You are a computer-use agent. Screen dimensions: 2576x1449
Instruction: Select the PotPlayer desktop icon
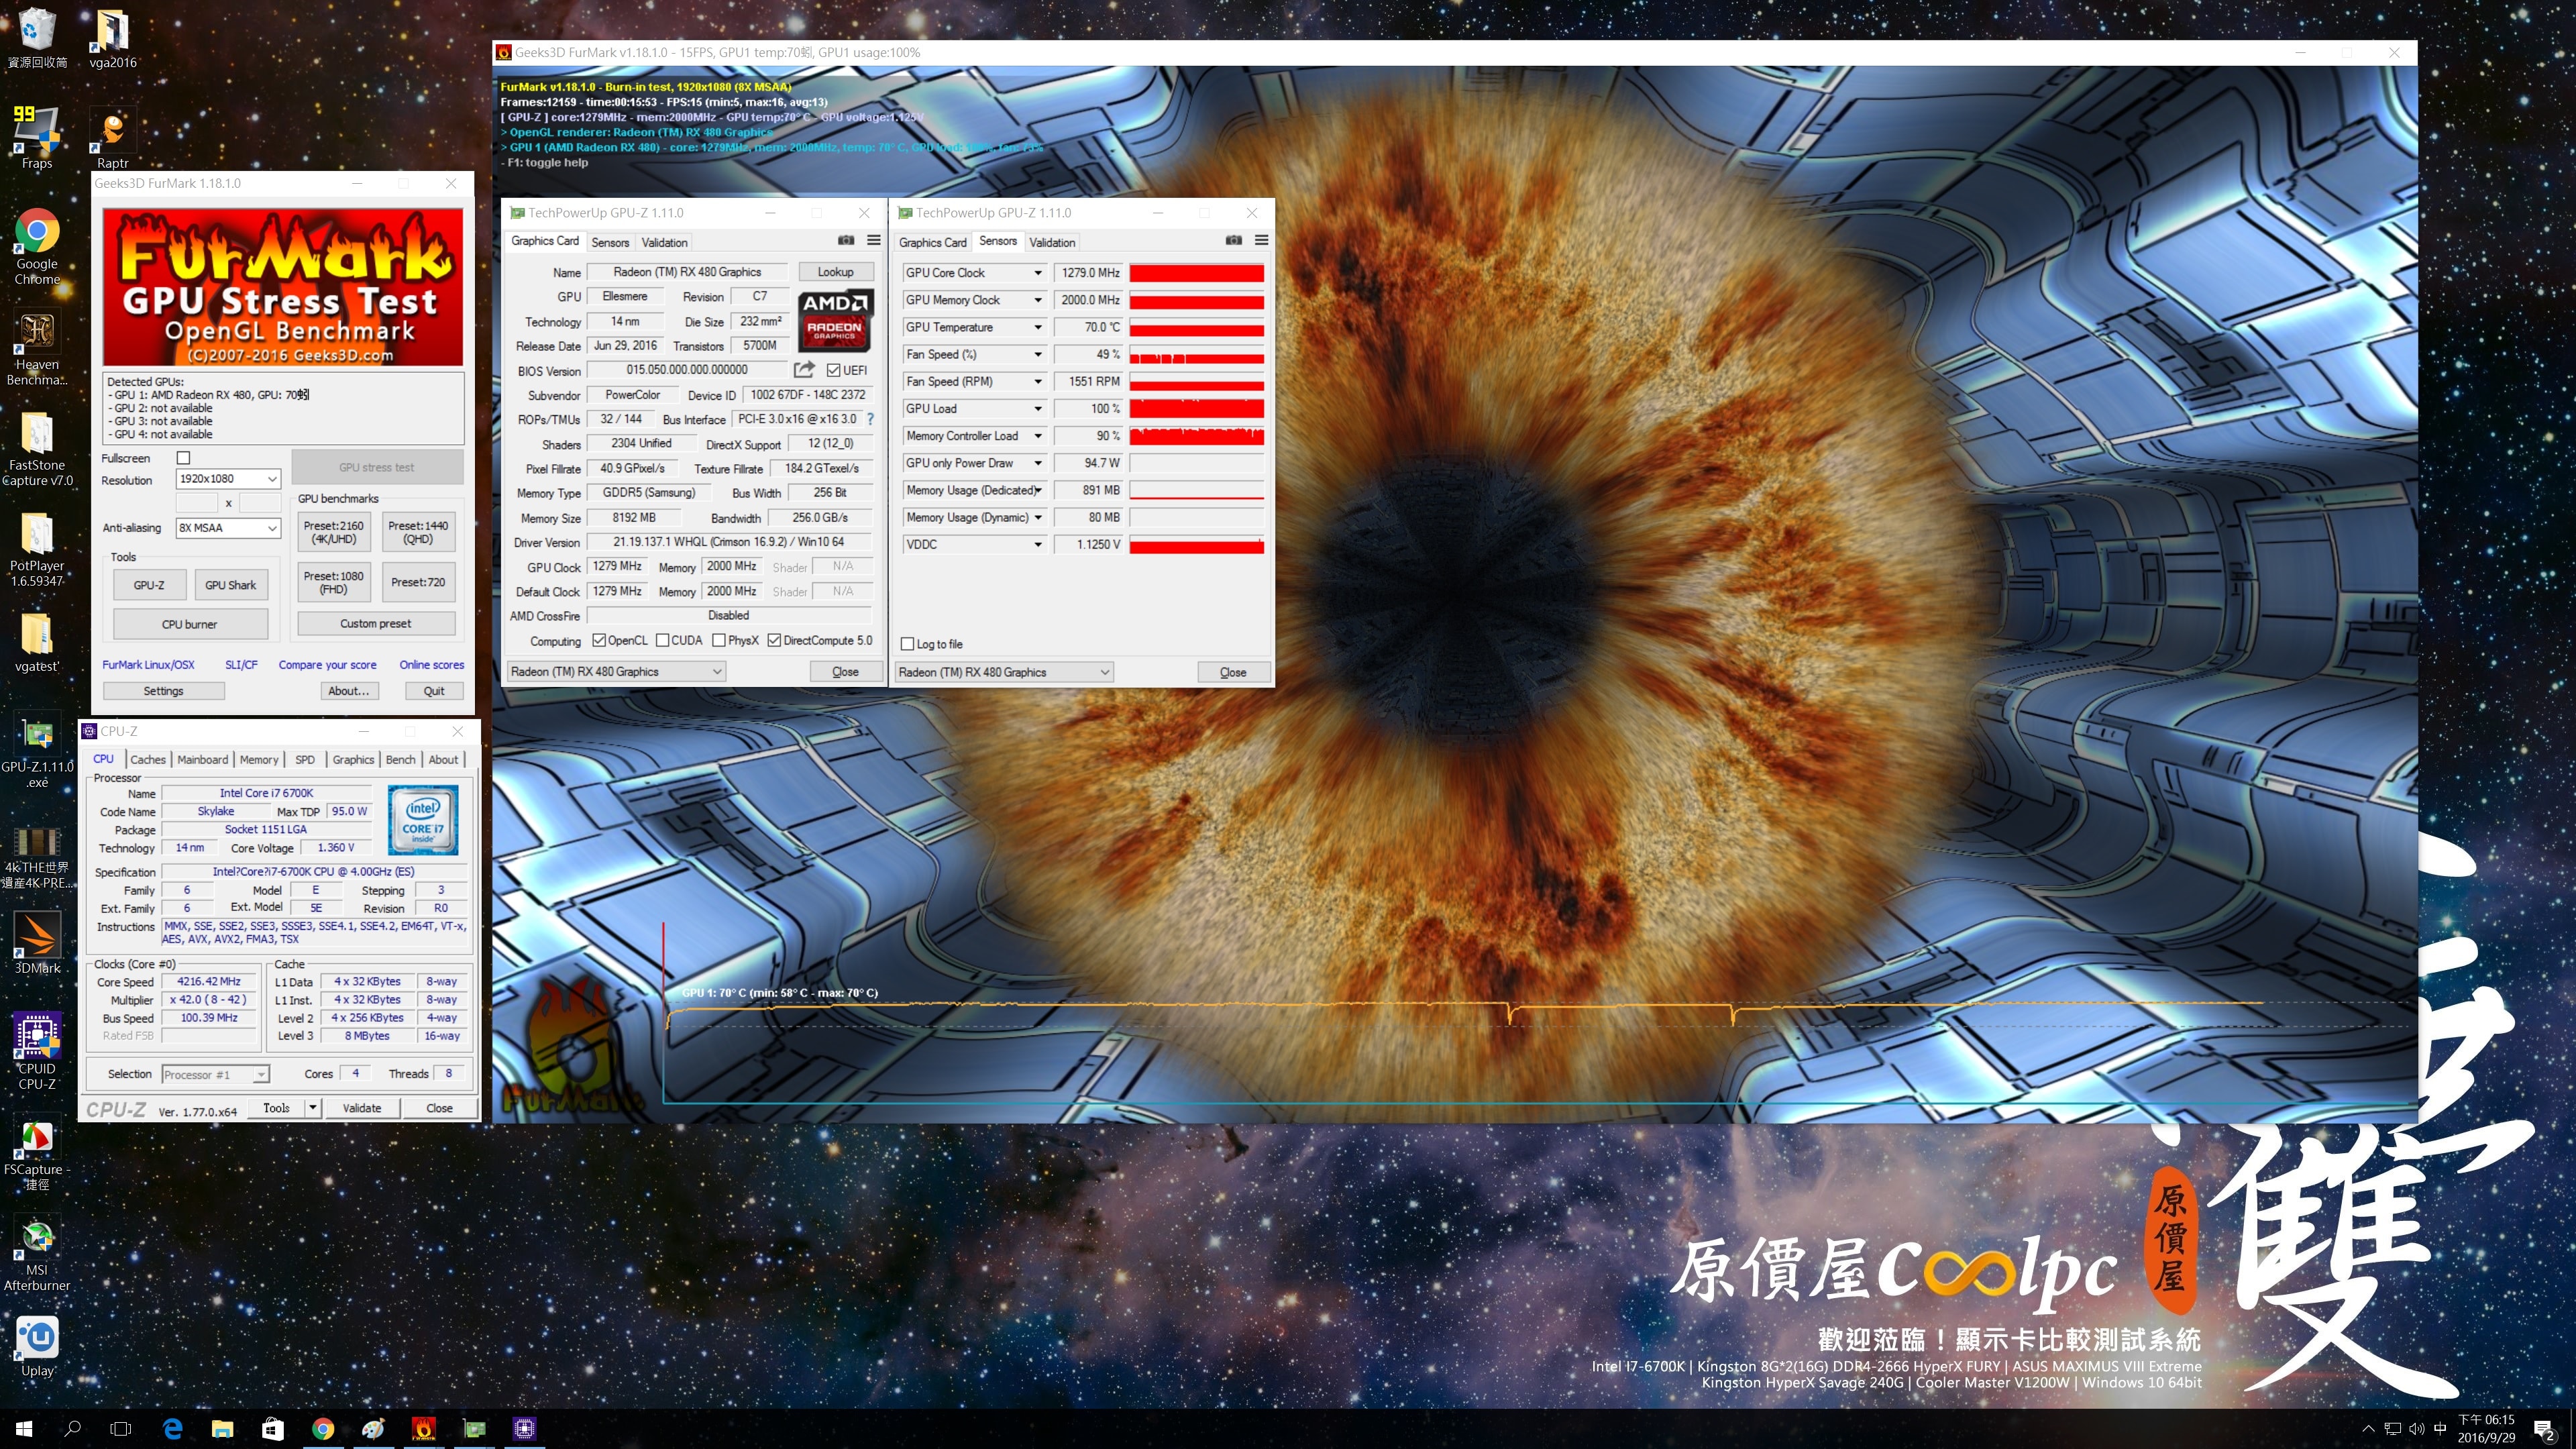tap(37, 548)
